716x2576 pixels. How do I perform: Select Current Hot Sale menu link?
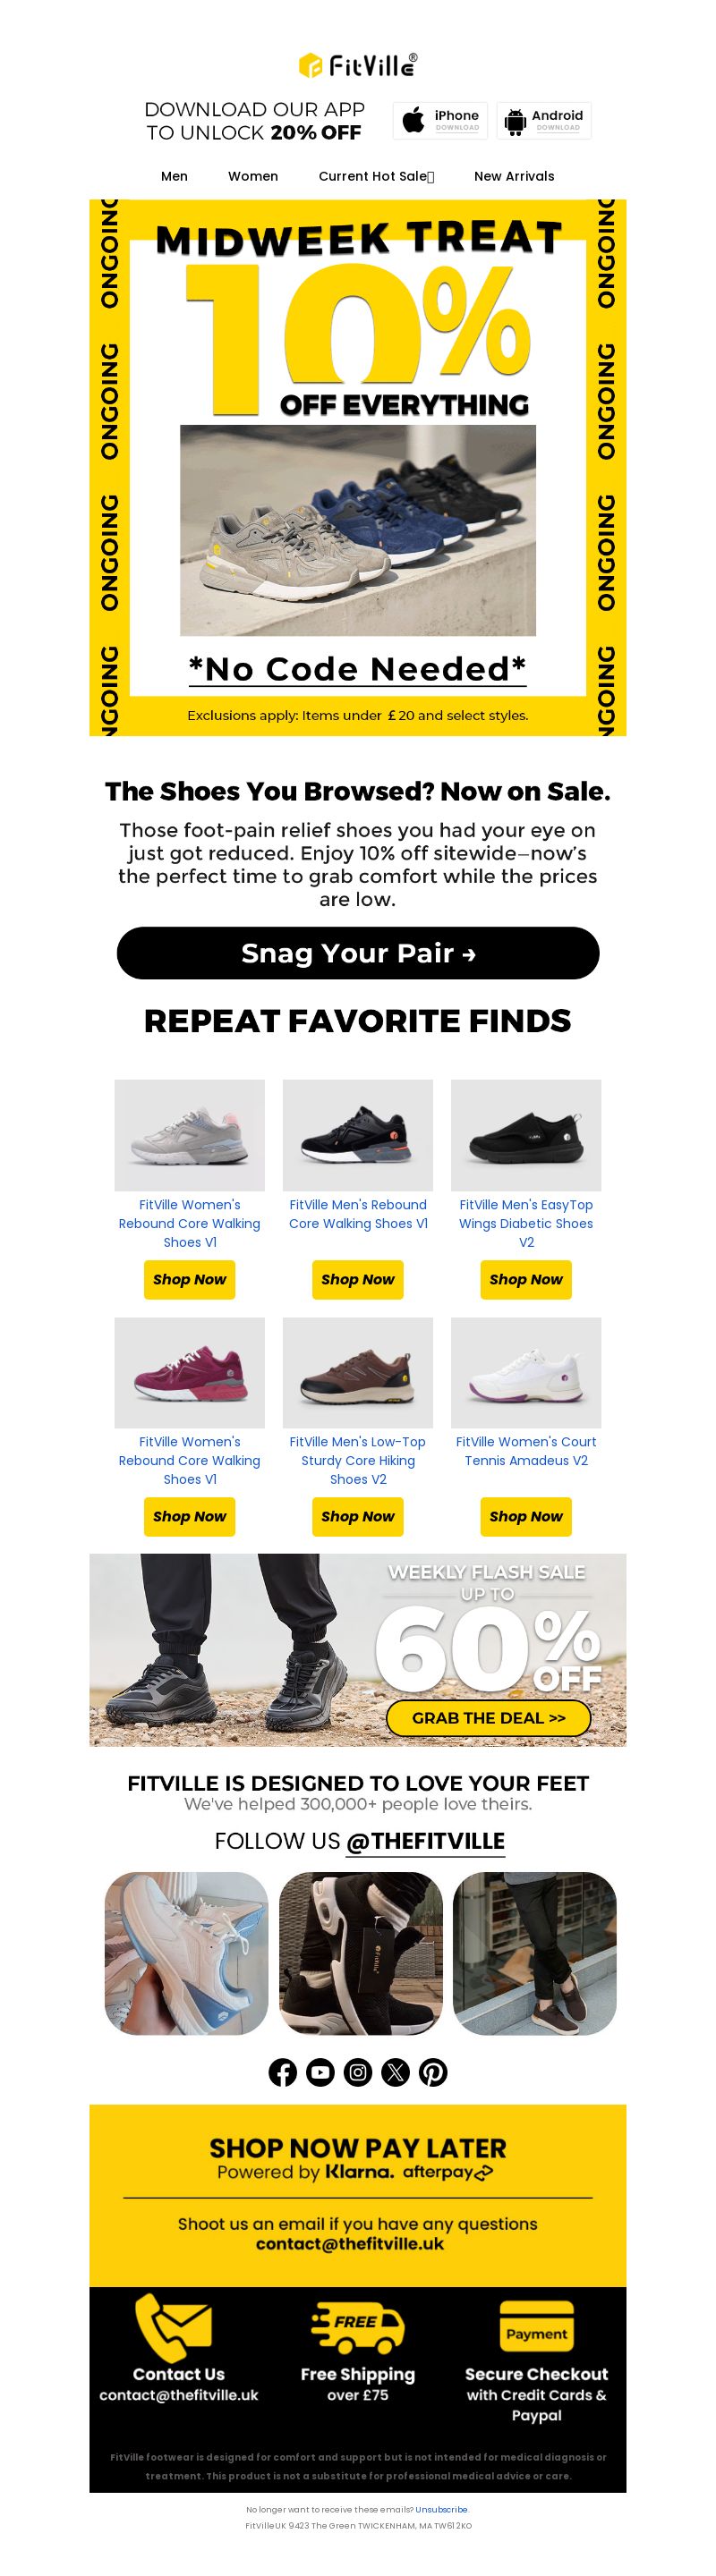click(376, 176)
